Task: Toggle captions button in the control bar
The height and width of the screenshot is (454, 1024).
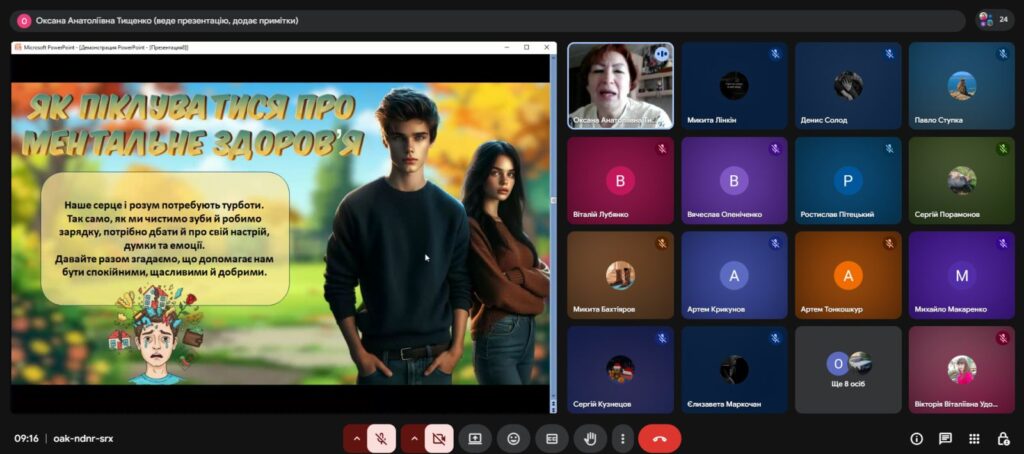Action: 552,439
